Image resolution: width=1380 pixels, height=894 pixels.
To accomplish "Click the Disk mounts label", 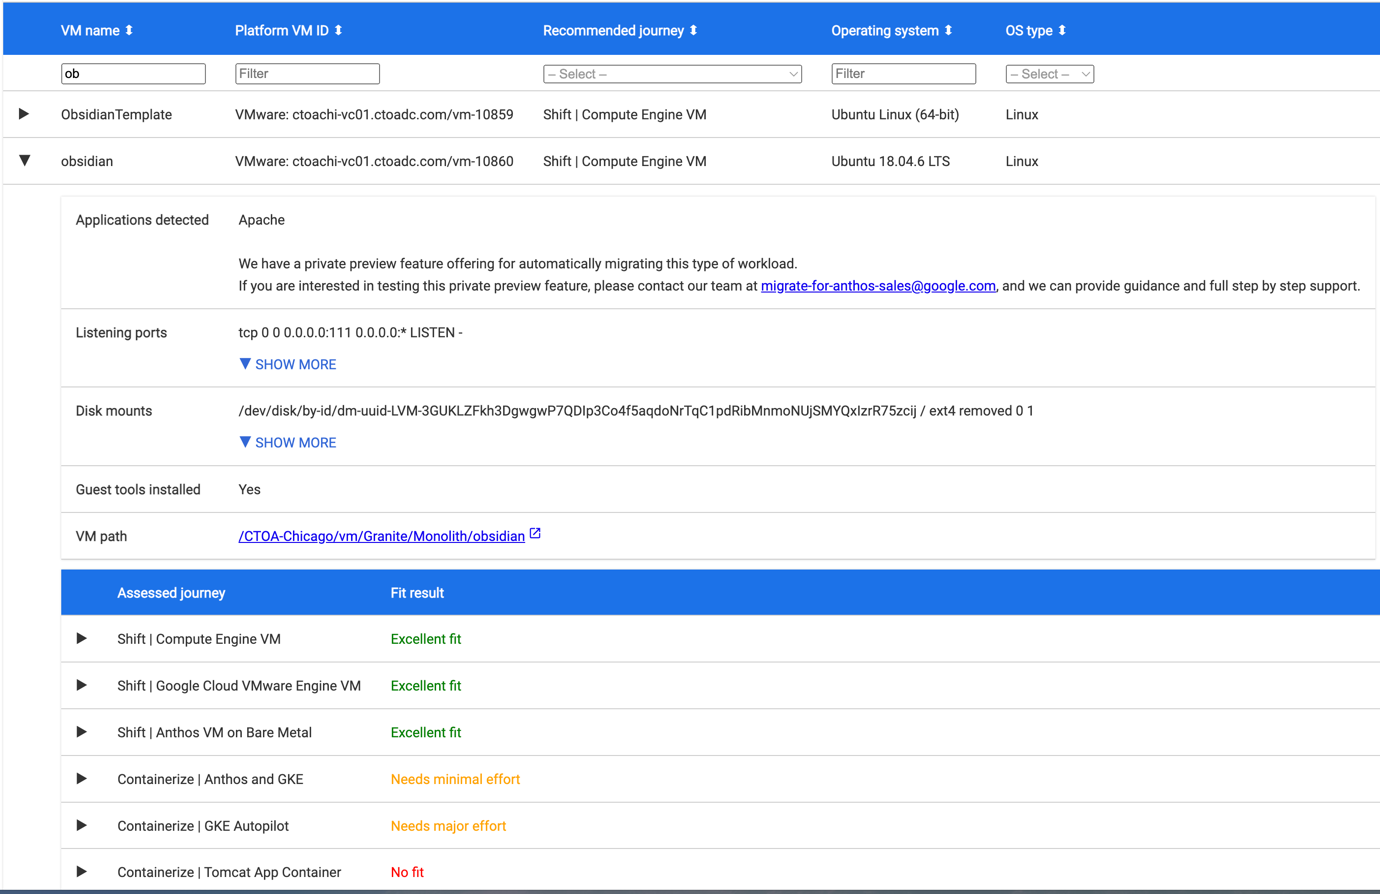I will [x=114, y=411].
